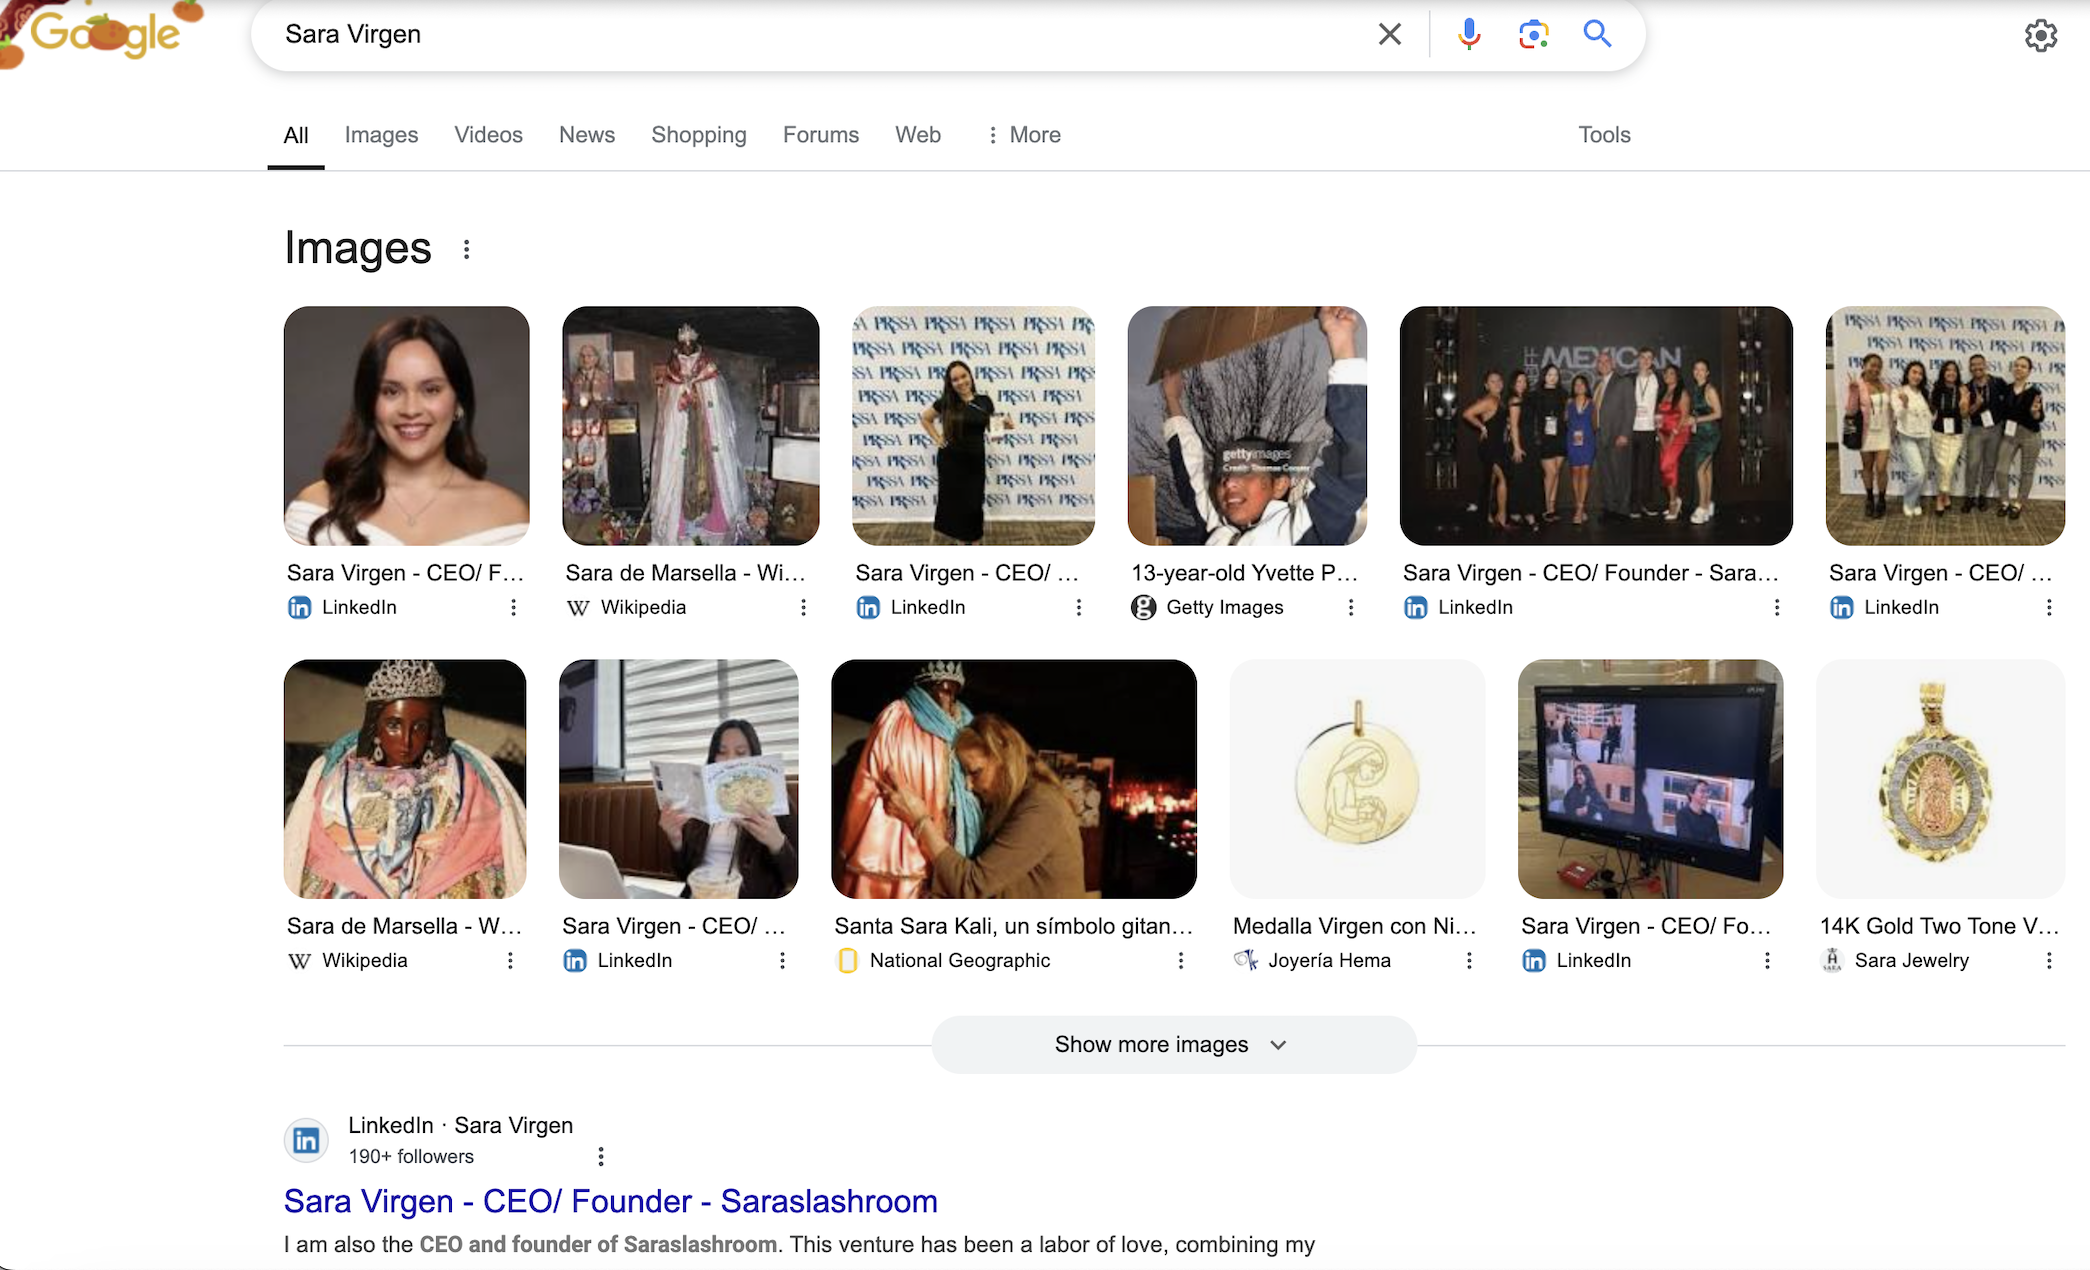Open options menu beside National Geographic result
Image resolution: width=2090 pixels, height=1270 pixels.
click(1180, 960)
